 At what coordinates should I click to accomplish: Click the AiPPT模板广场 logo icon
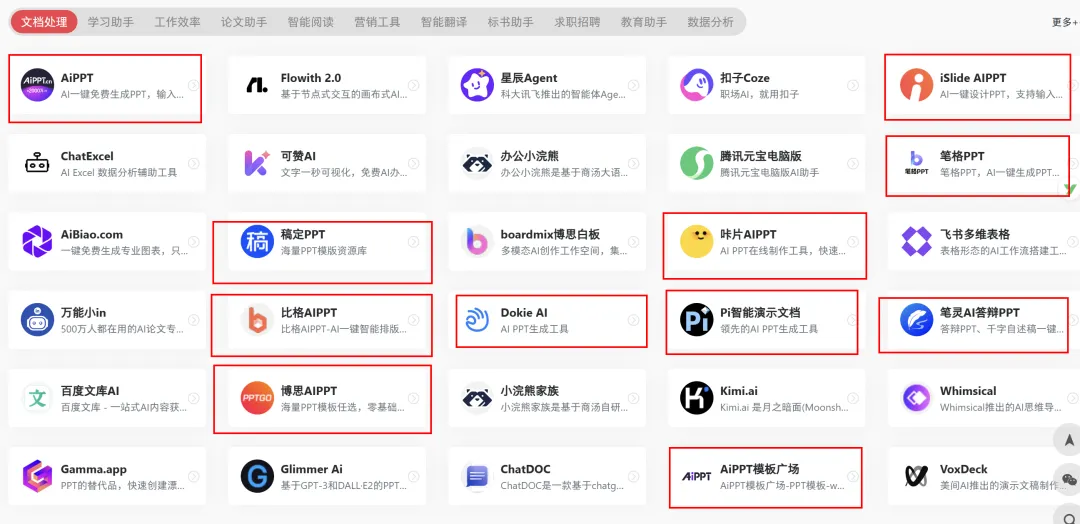[x=697, y=476]
